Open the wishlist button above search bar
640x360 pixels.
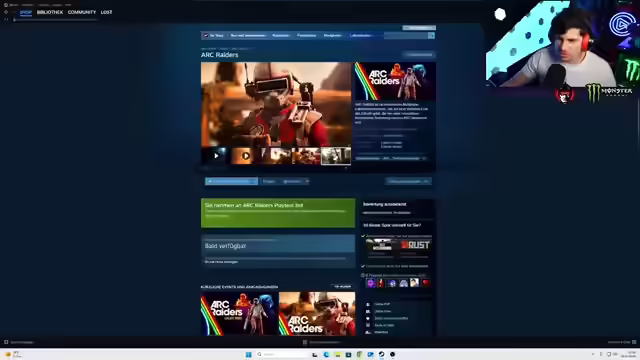(419, 28)
